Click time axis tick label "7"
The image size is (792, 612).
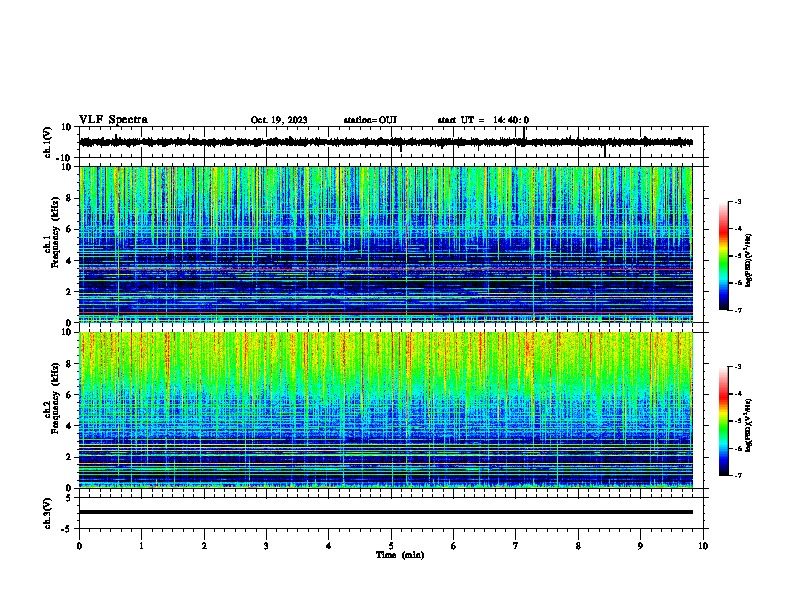pos(516,545)
